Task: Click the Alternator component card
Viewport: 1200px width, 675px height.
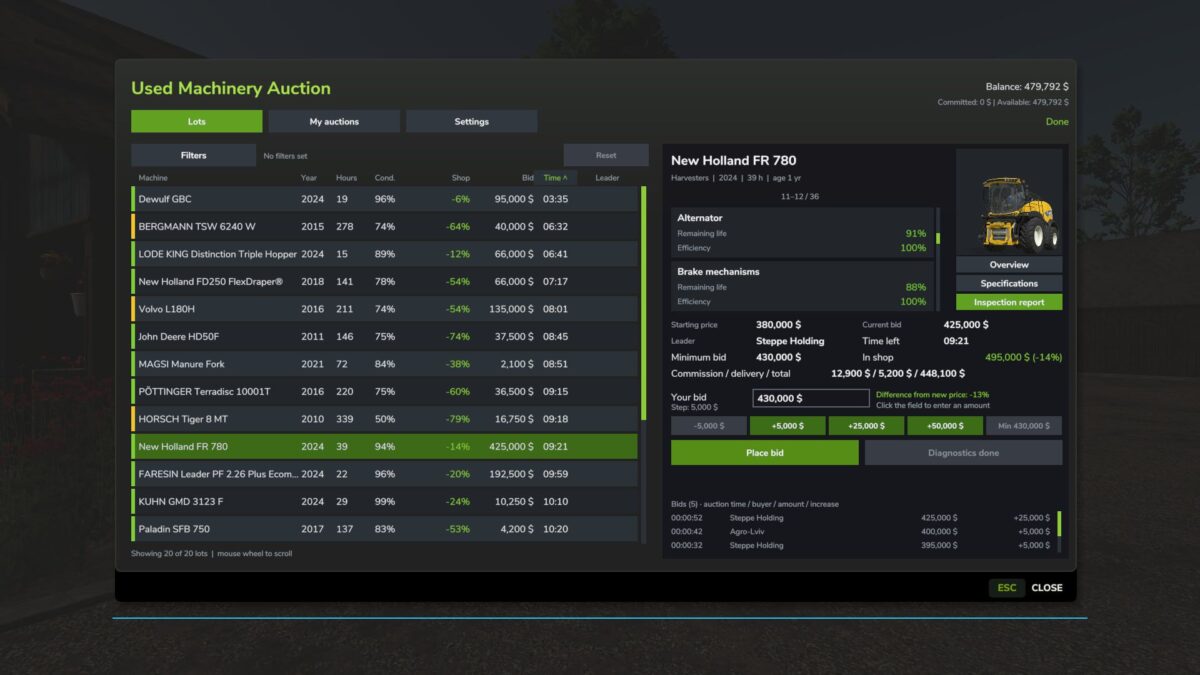Action: click(802, 232)
